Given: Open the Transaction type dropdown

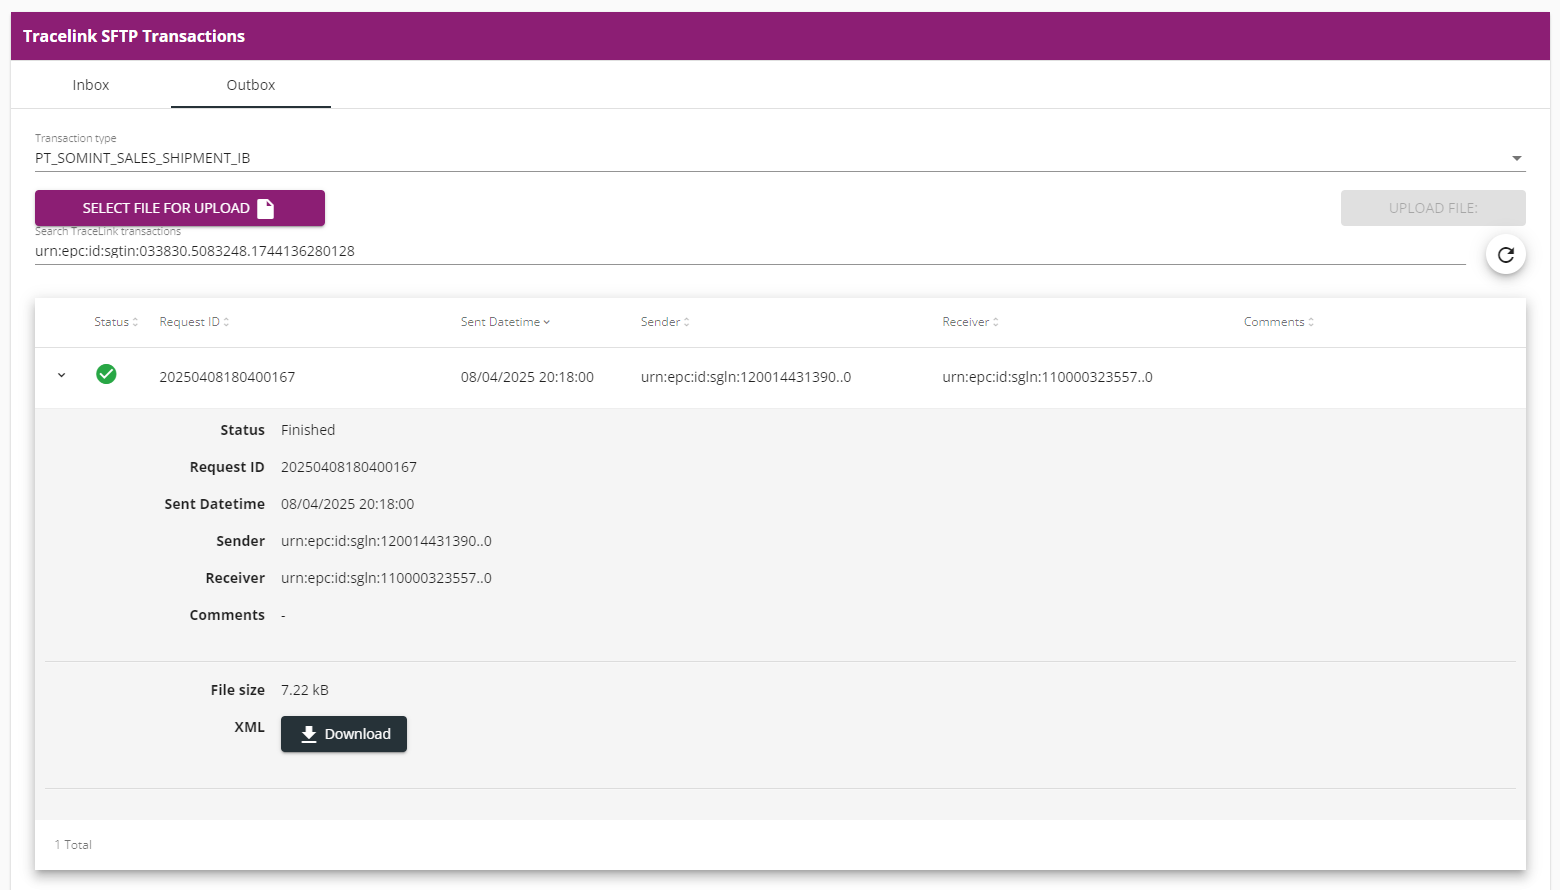Looking at the screenshot, I should coord(780,158).
